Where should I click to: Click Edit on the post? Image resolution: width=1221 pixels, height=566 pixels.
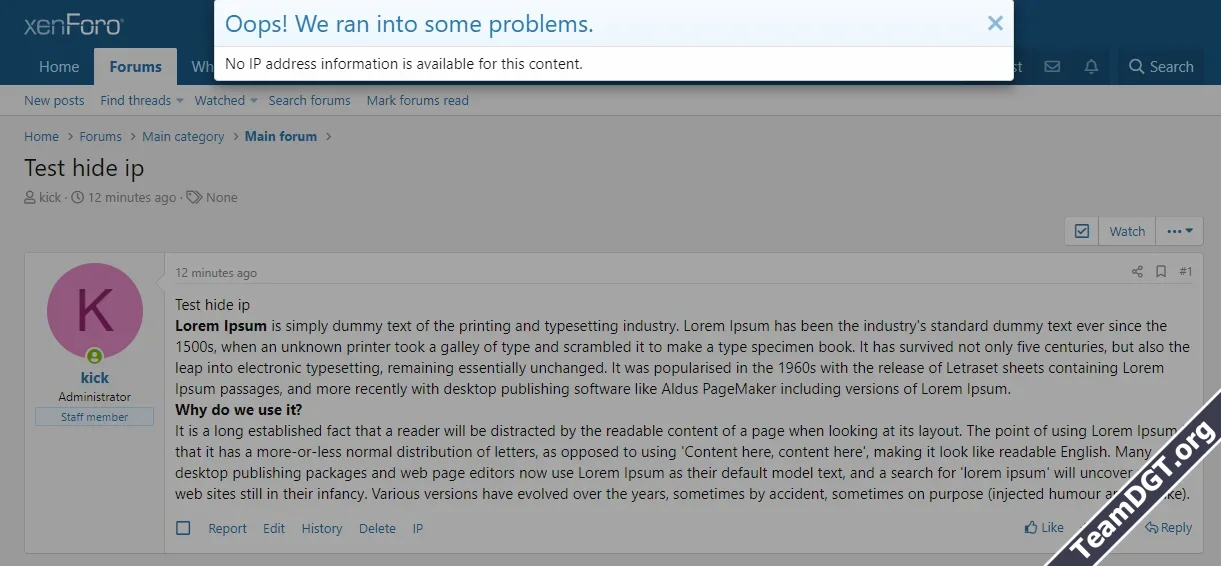(x=274, y=528)
